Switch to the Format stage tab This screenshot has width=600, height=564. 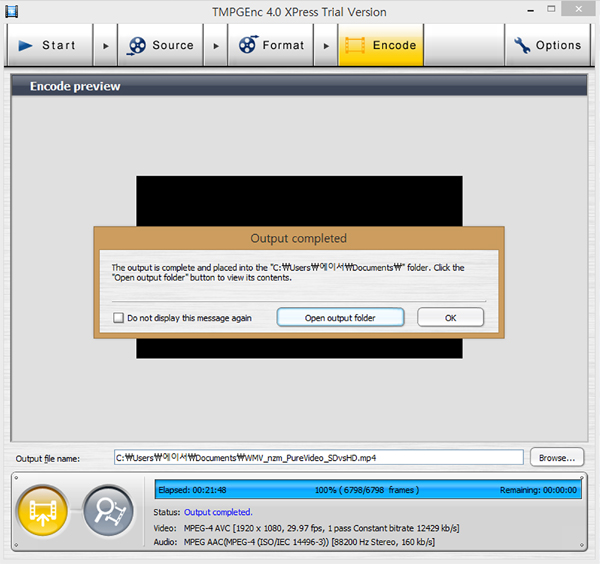271,45
